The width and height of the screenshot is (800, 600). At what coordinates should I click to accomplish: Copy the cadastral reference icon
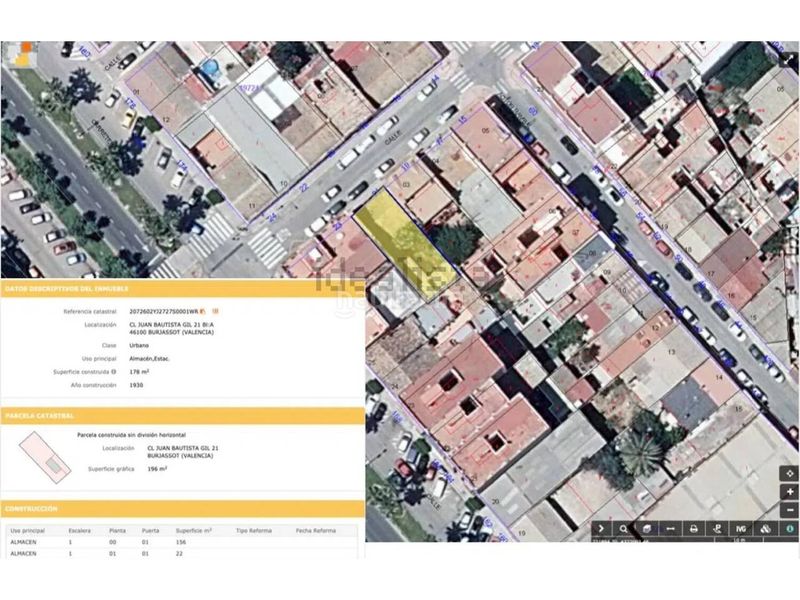coord(203,311)
